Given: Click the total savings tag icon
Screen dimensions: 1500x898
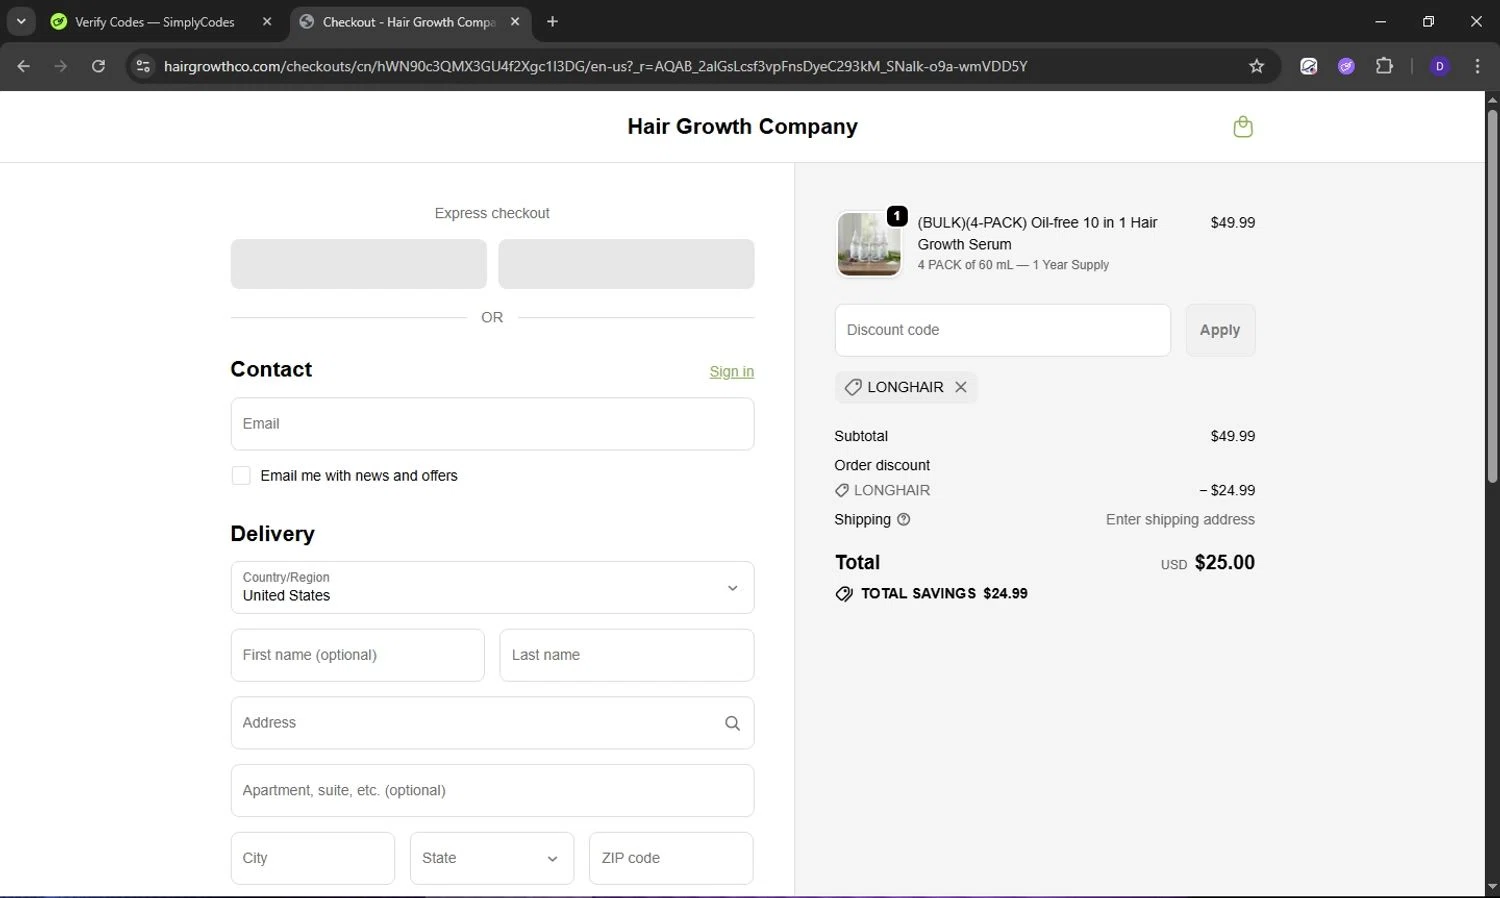Looking at the screenshot, I should tap(844, 594).
